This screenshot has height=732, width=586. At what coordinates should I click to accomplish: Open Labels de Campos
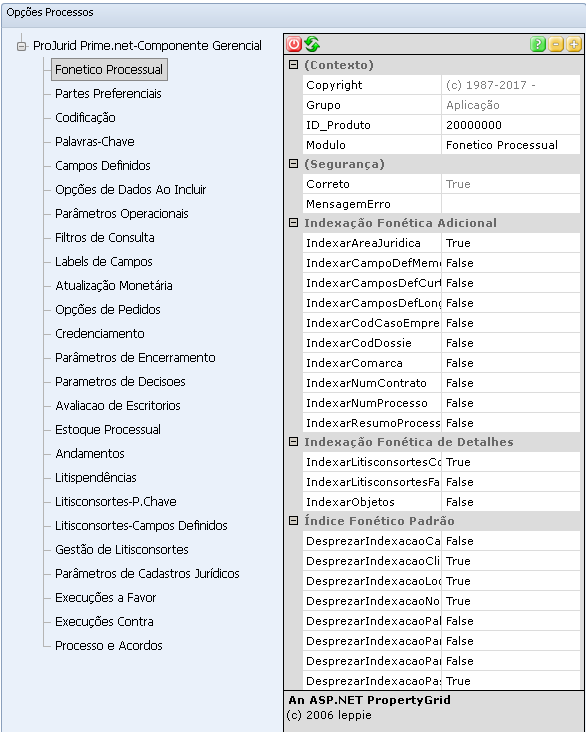coord(104,261)
